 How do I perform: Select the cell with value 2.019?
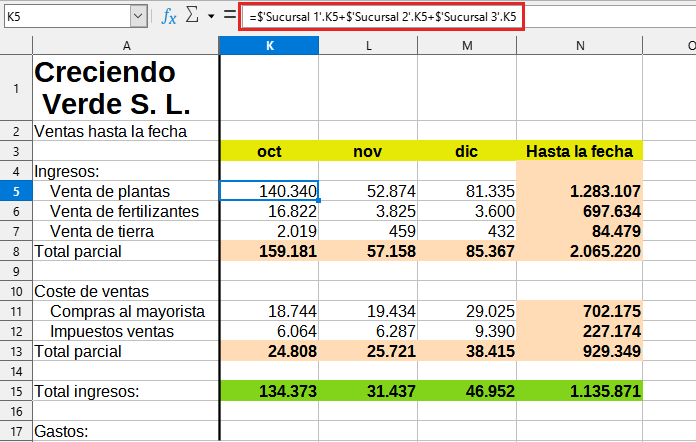pyautogui.click(x=269, y=231)
